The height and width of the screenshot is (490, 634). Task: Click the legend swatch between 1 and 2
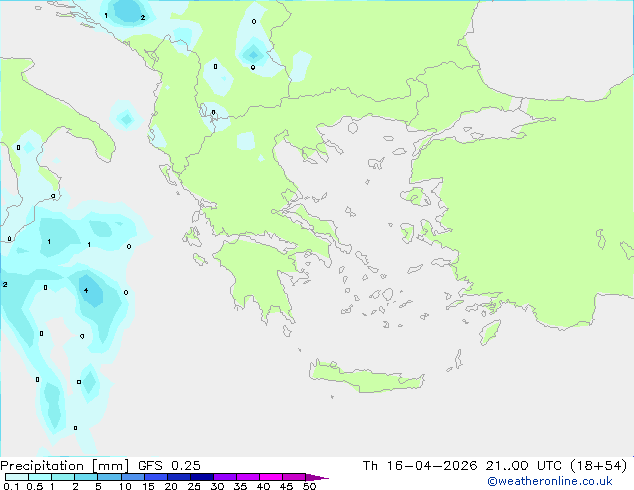tap(63, 477)
